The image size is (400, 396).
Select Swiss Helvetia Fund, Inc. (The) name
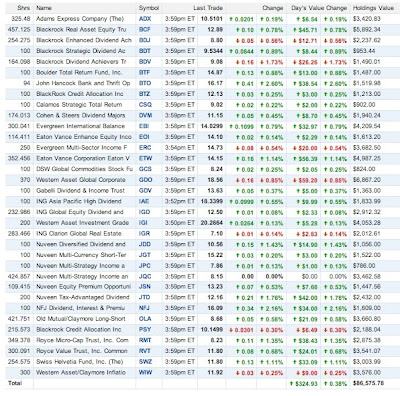pyautogui.click(x=80, y=362)
